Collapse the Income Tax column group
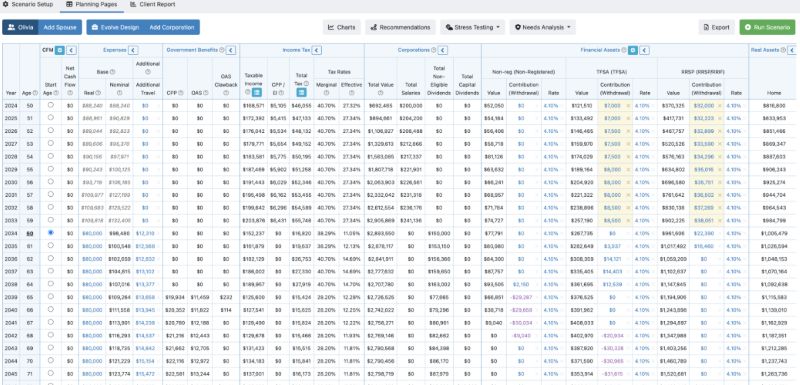800x385 pixels. coord(317,50)
